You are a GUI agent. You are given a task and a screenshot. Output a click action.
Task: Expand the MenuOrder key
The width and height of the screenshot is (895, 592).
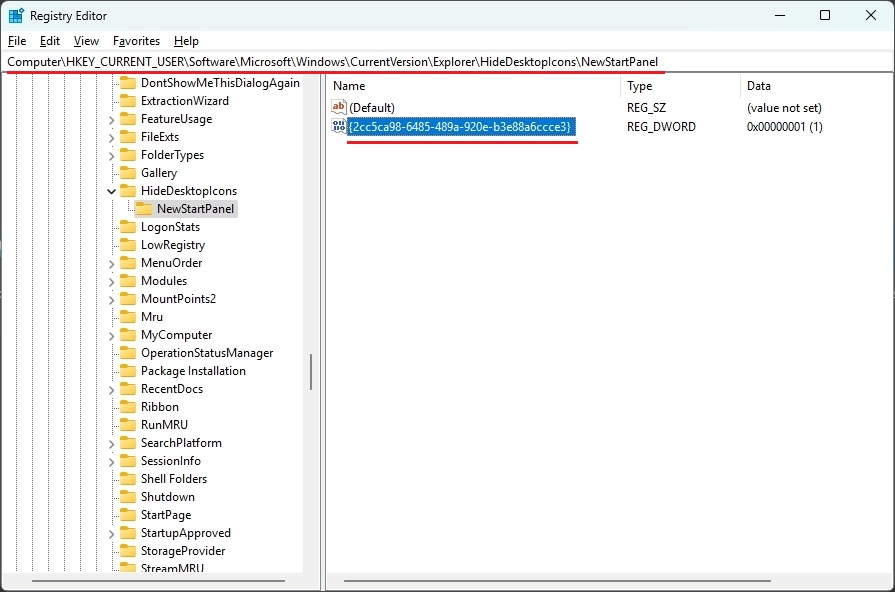point(111,264)
